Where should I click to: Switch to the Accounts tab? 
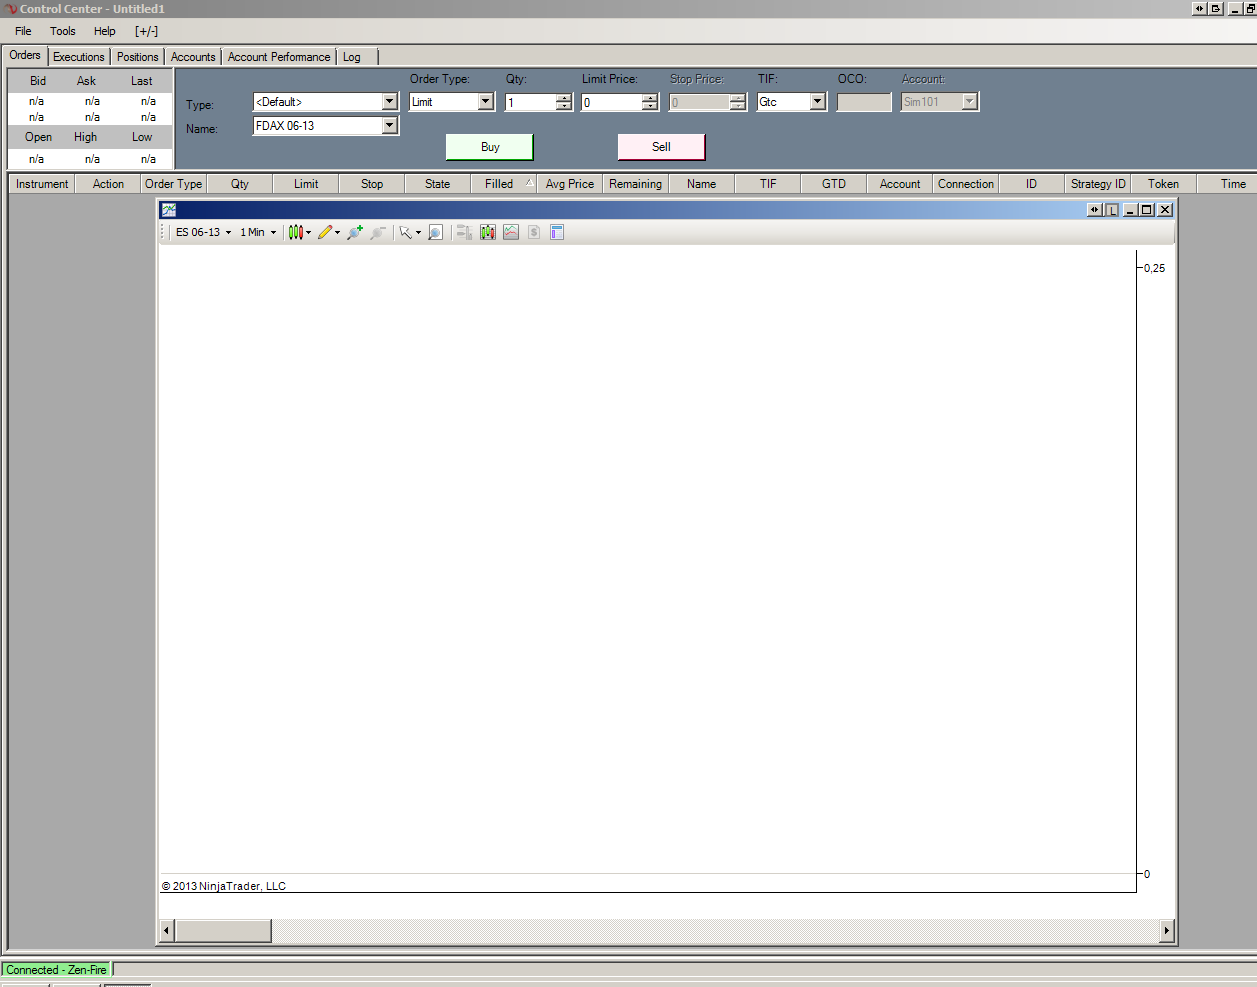tap(193, 57)
